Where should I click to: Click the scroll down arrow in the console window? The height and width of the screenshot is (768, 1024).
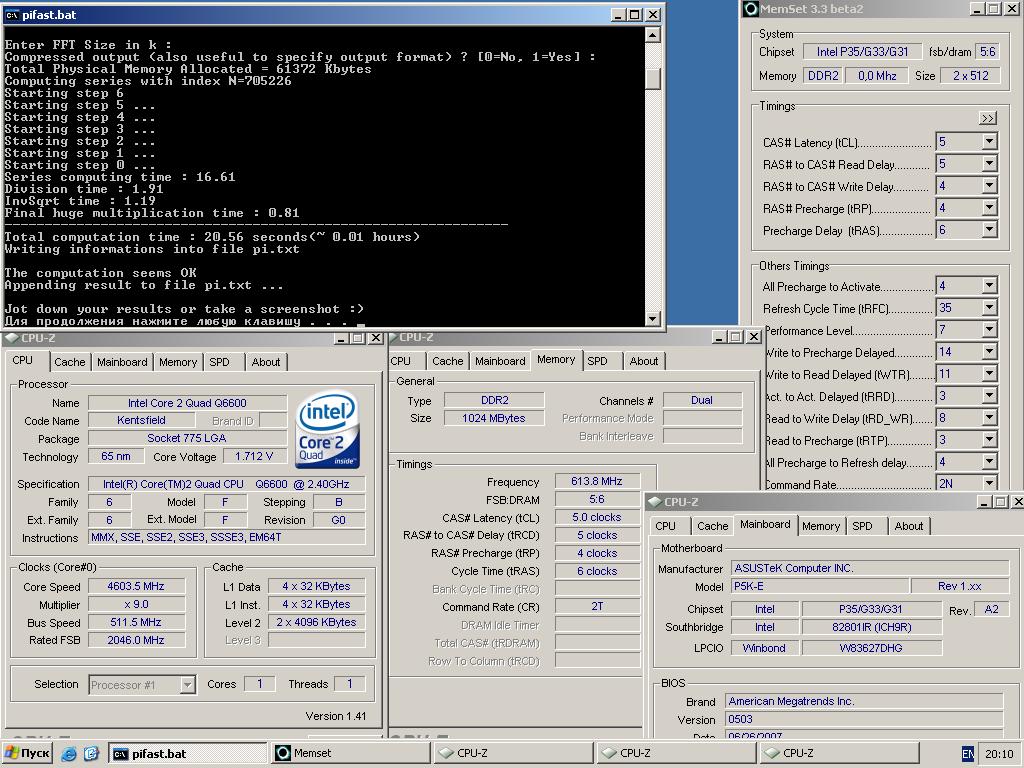click(652, 318)
